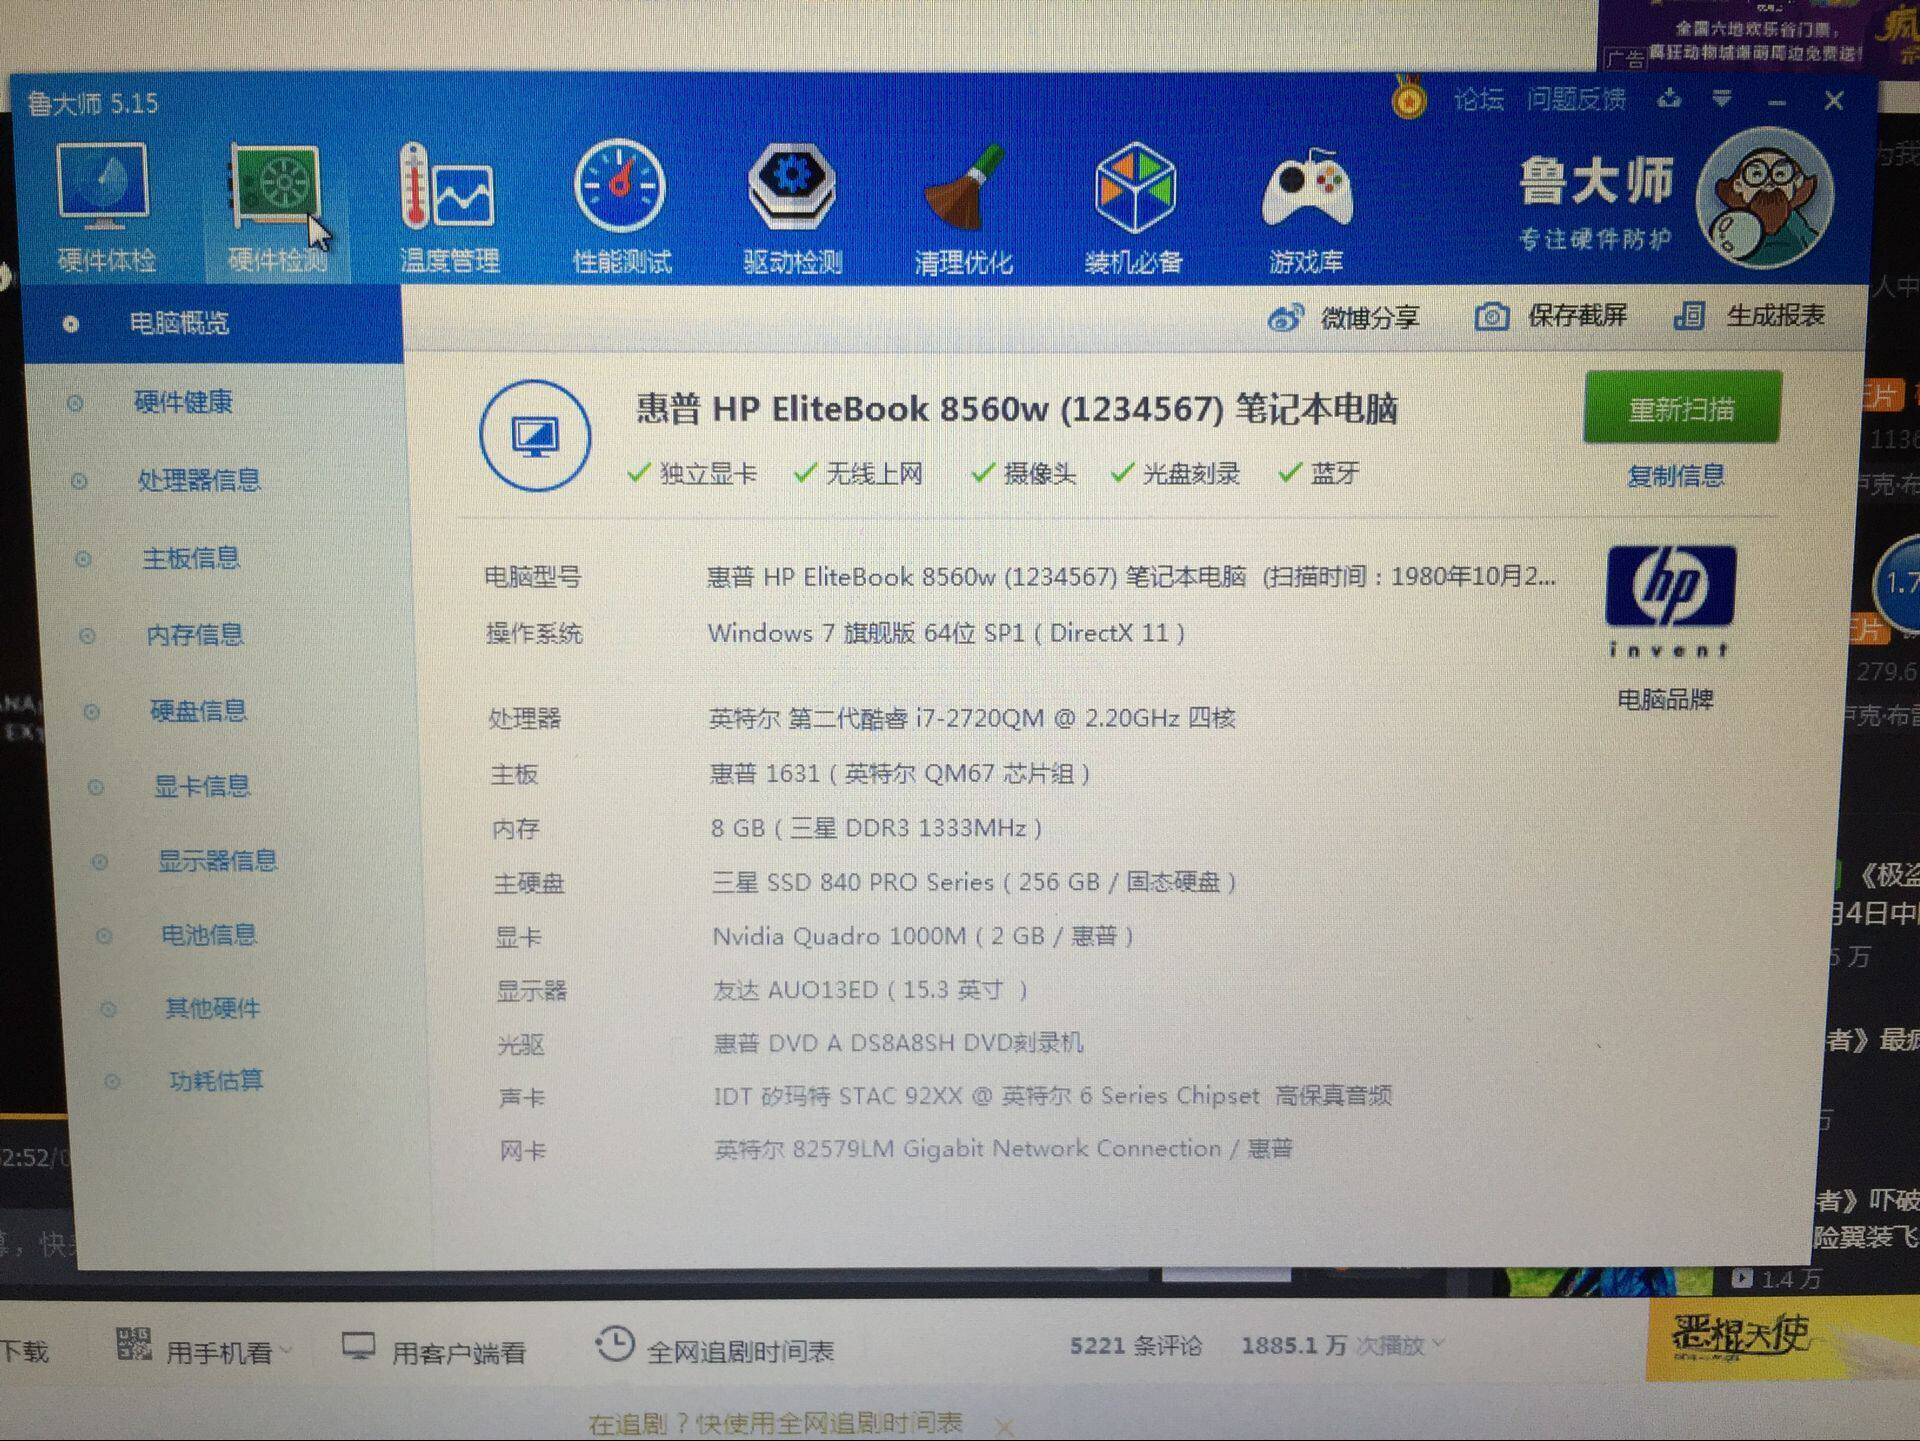Select 硬件健康 in the sidebar
Image resolution: width=1920 pixels, height=1441 pixels.
click(x=183, y=402)
